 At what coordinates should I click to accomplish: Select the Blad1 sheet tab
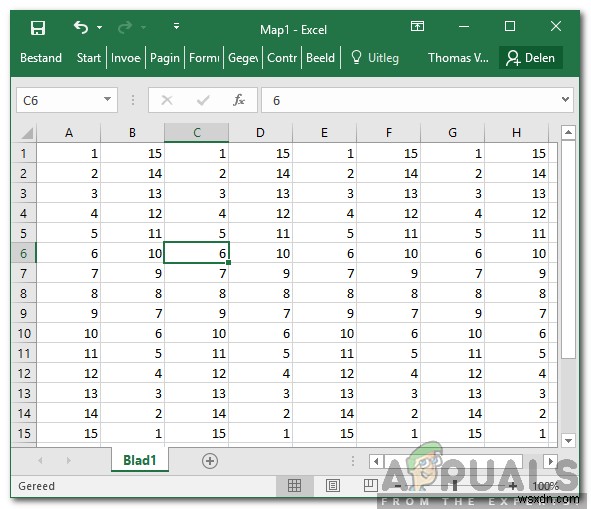[x=139, y=460]
